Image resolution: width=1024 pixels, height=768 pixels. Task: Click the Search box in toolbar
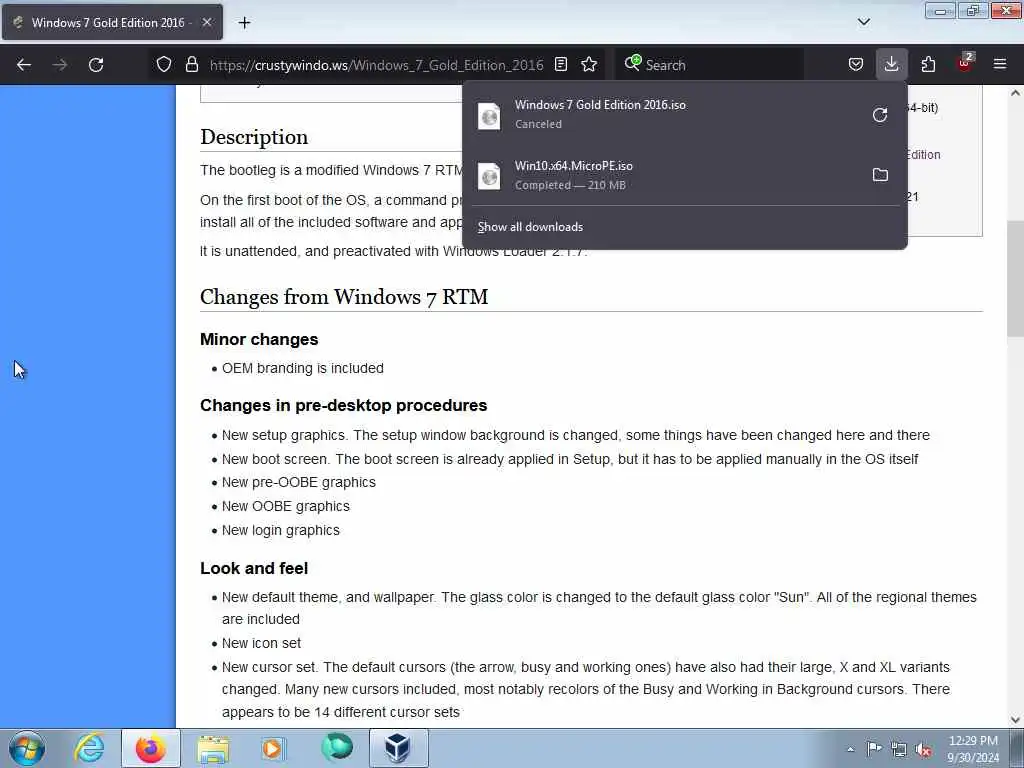710,65
